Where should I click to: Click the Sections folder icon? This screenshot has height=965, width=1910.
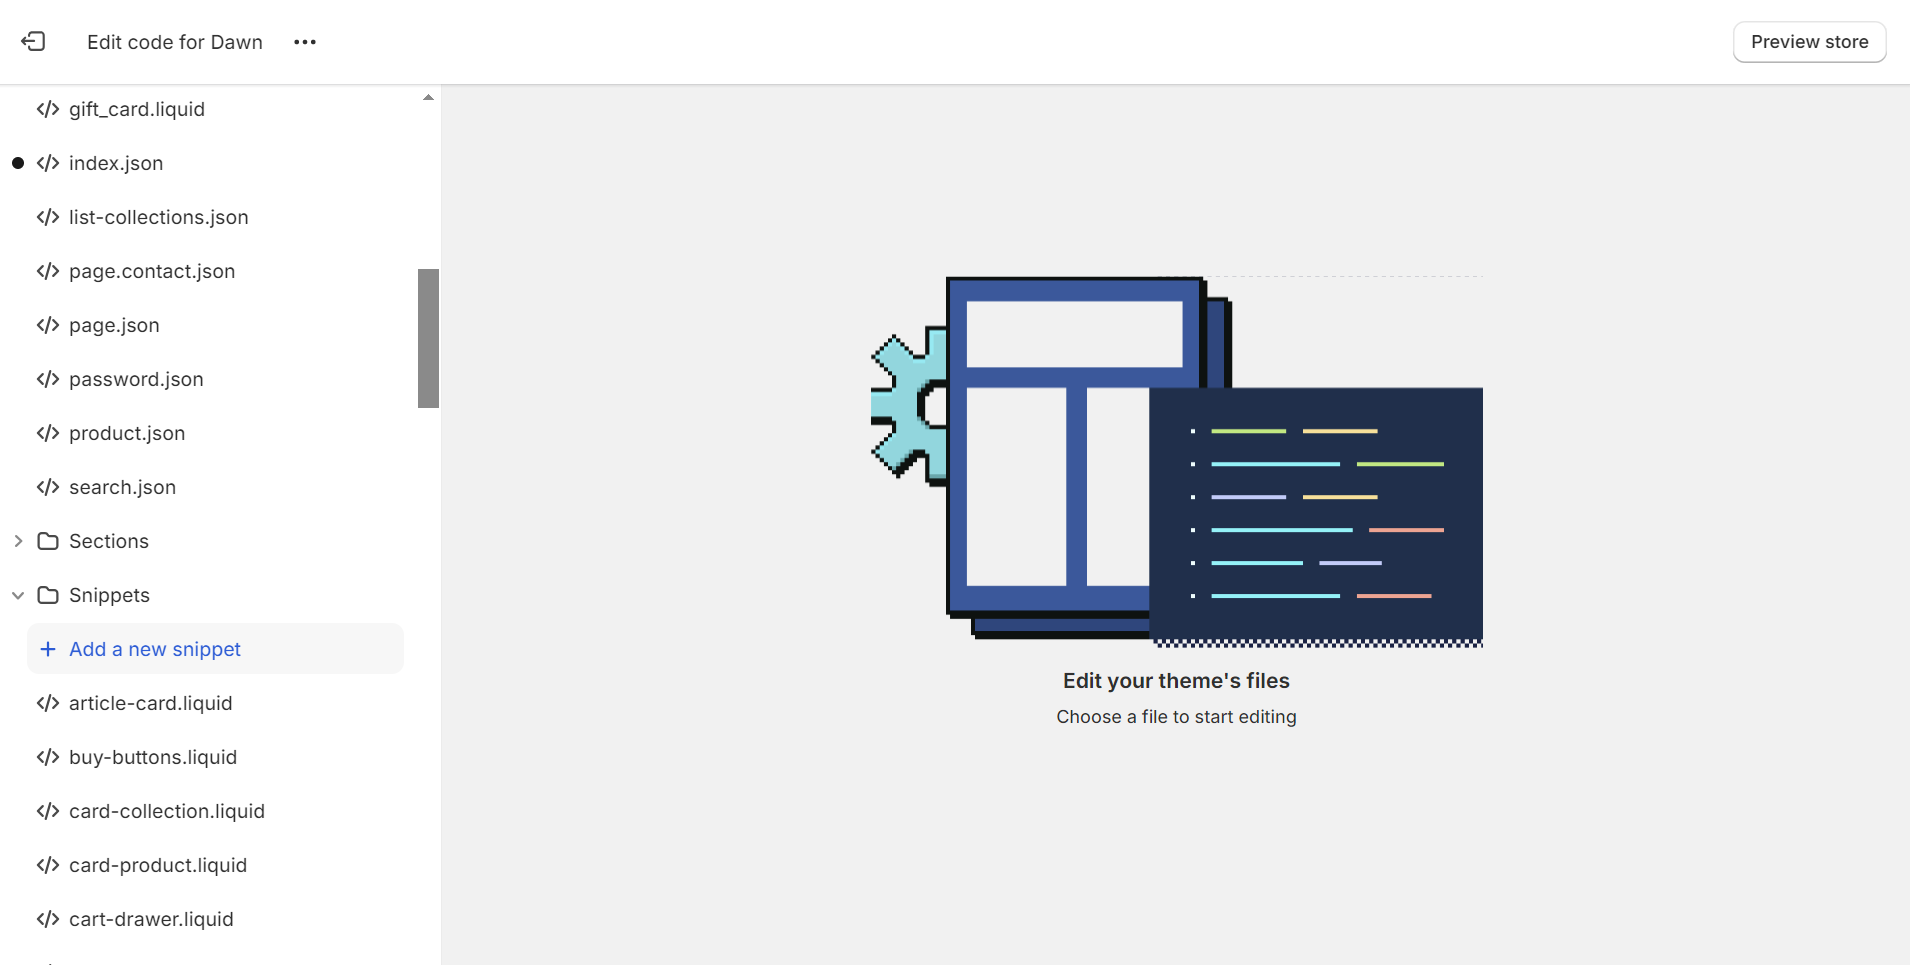click(48, 541)
